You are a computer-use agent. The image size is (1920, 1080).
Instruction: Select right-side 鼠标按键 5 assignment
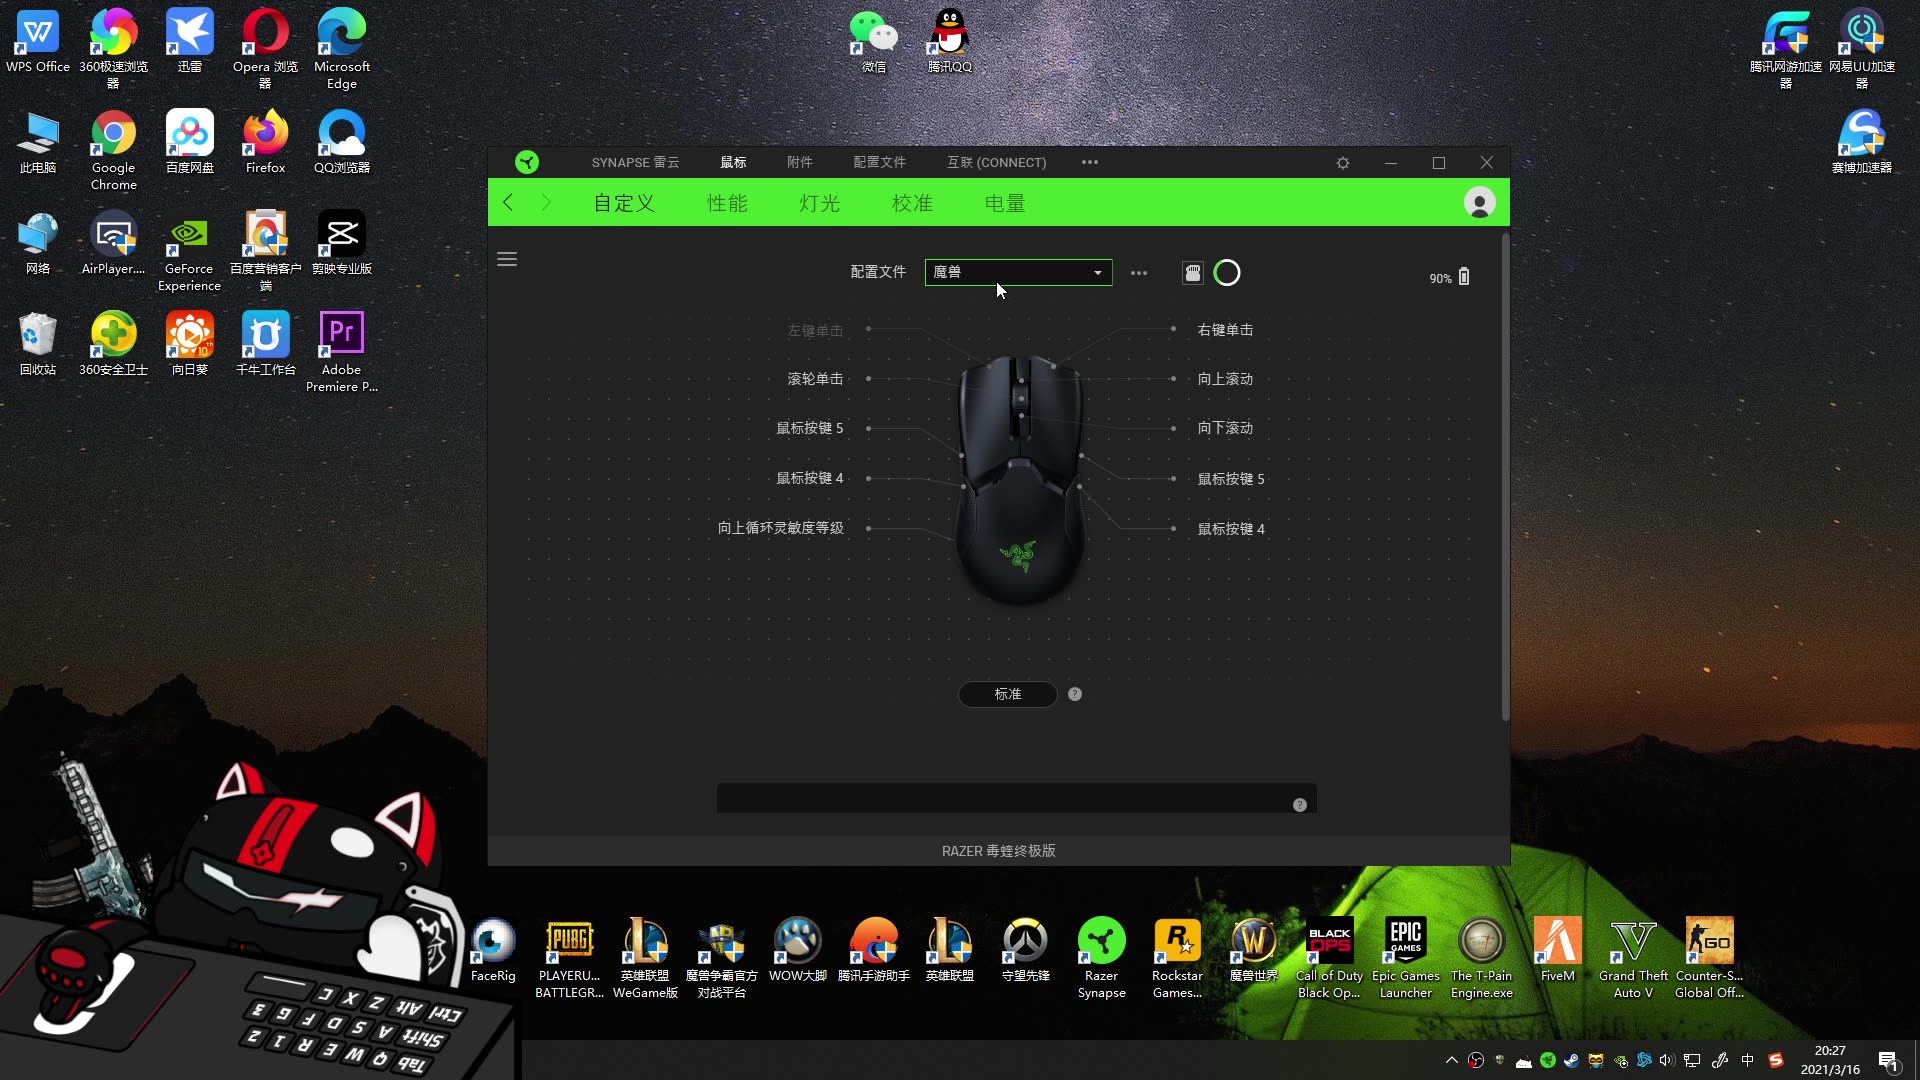(x=1231, y=479)
